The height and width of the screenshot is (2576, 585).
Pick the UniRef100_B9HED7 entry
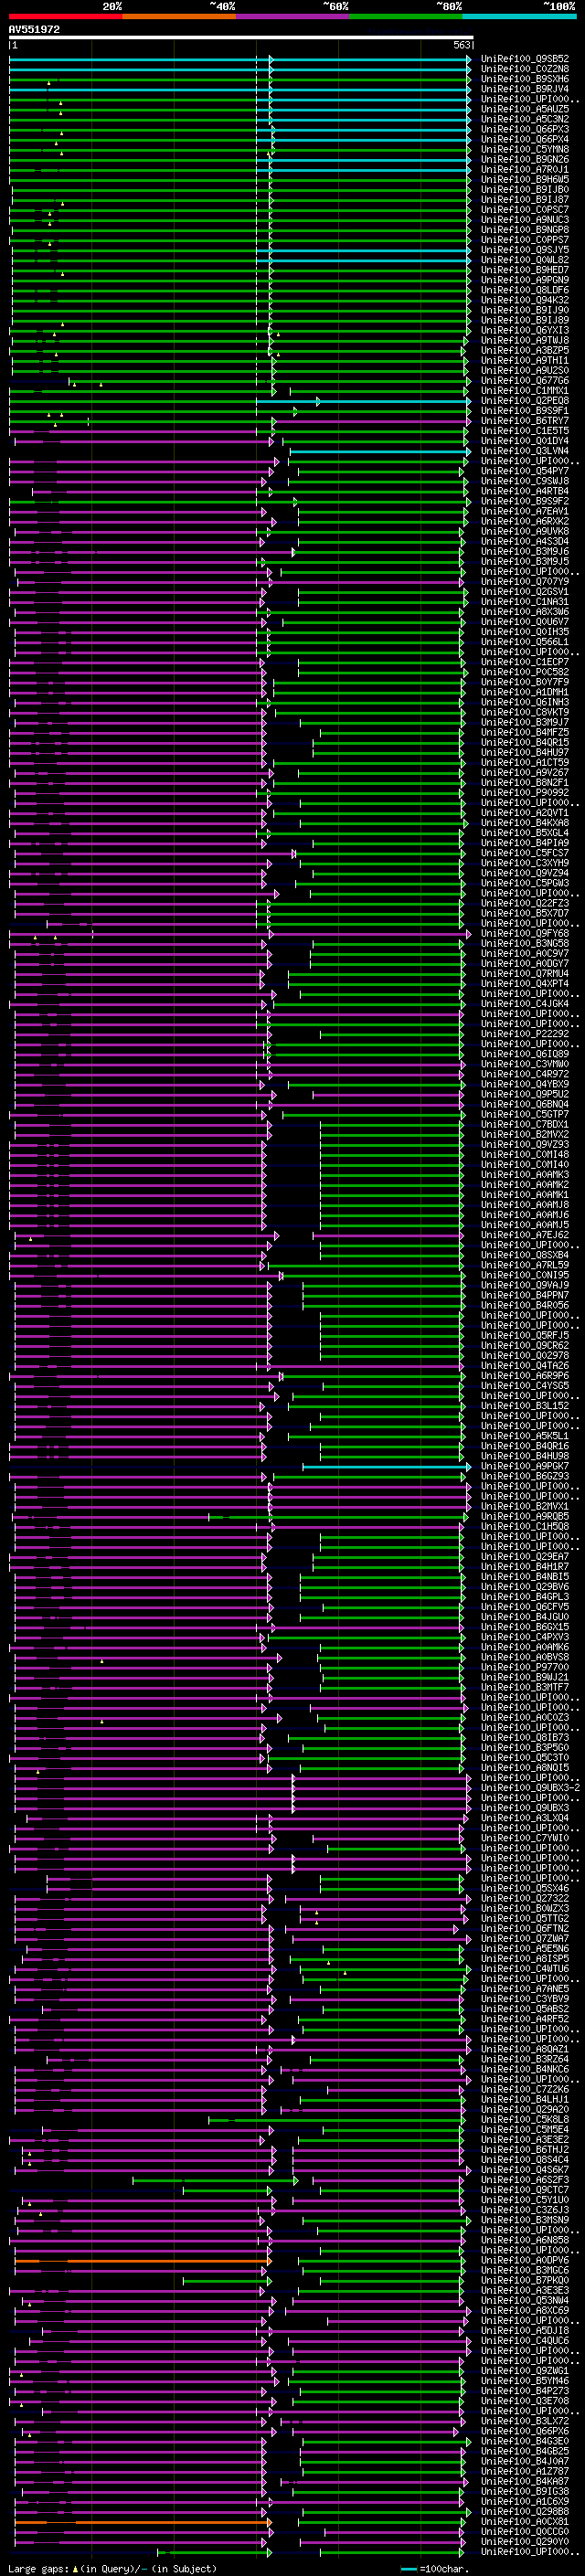(x=525, y=270)
